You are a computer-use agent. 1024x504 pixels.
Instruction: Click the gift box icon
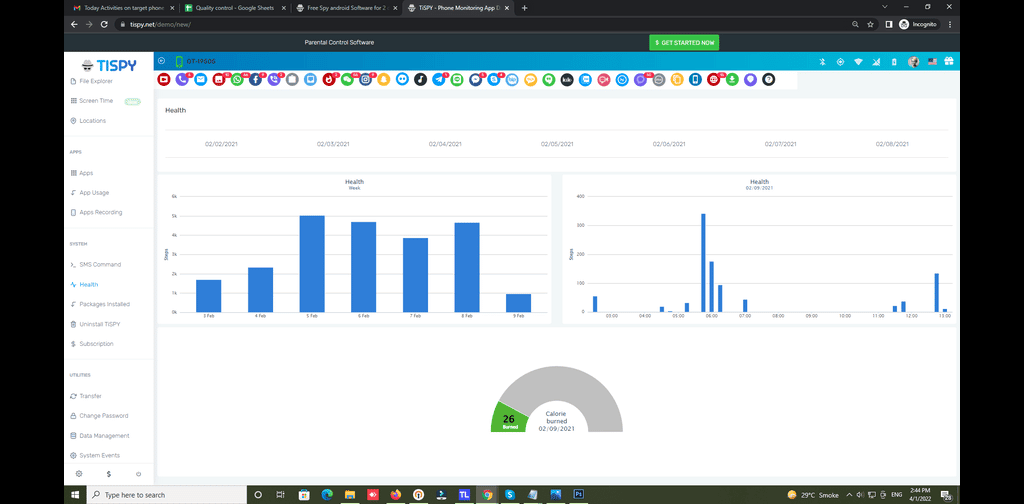[948, 61]
